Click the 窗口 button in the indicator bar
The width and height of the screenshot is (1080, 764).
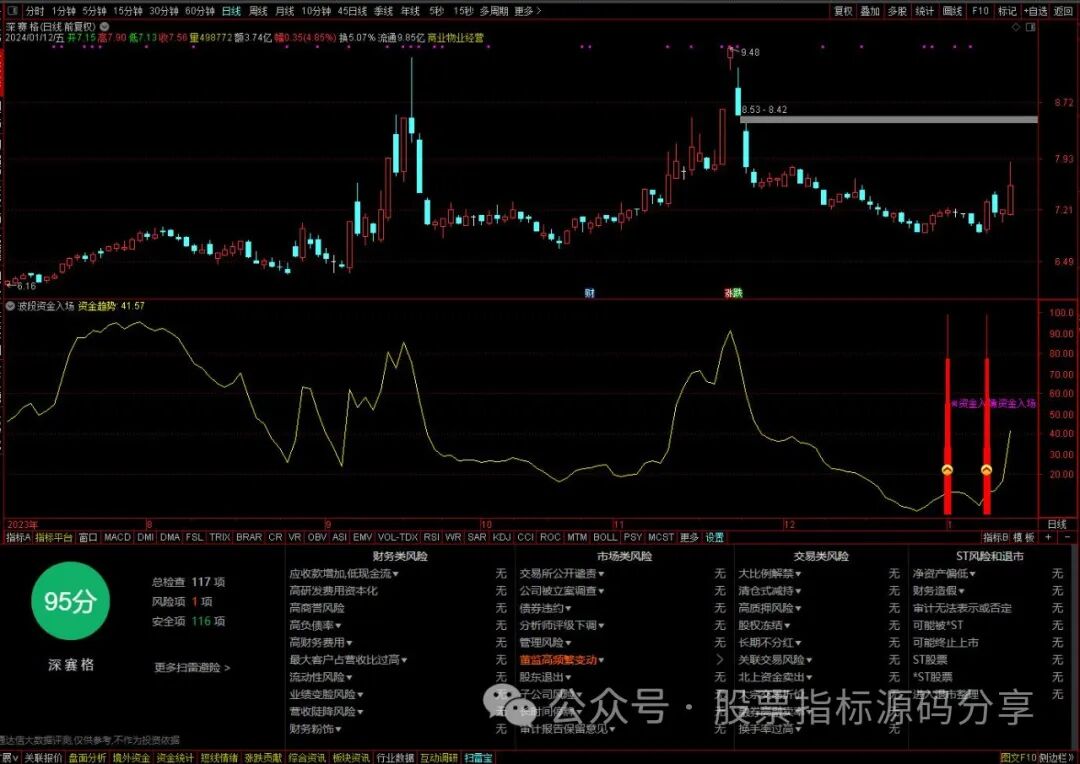point(88,537)
